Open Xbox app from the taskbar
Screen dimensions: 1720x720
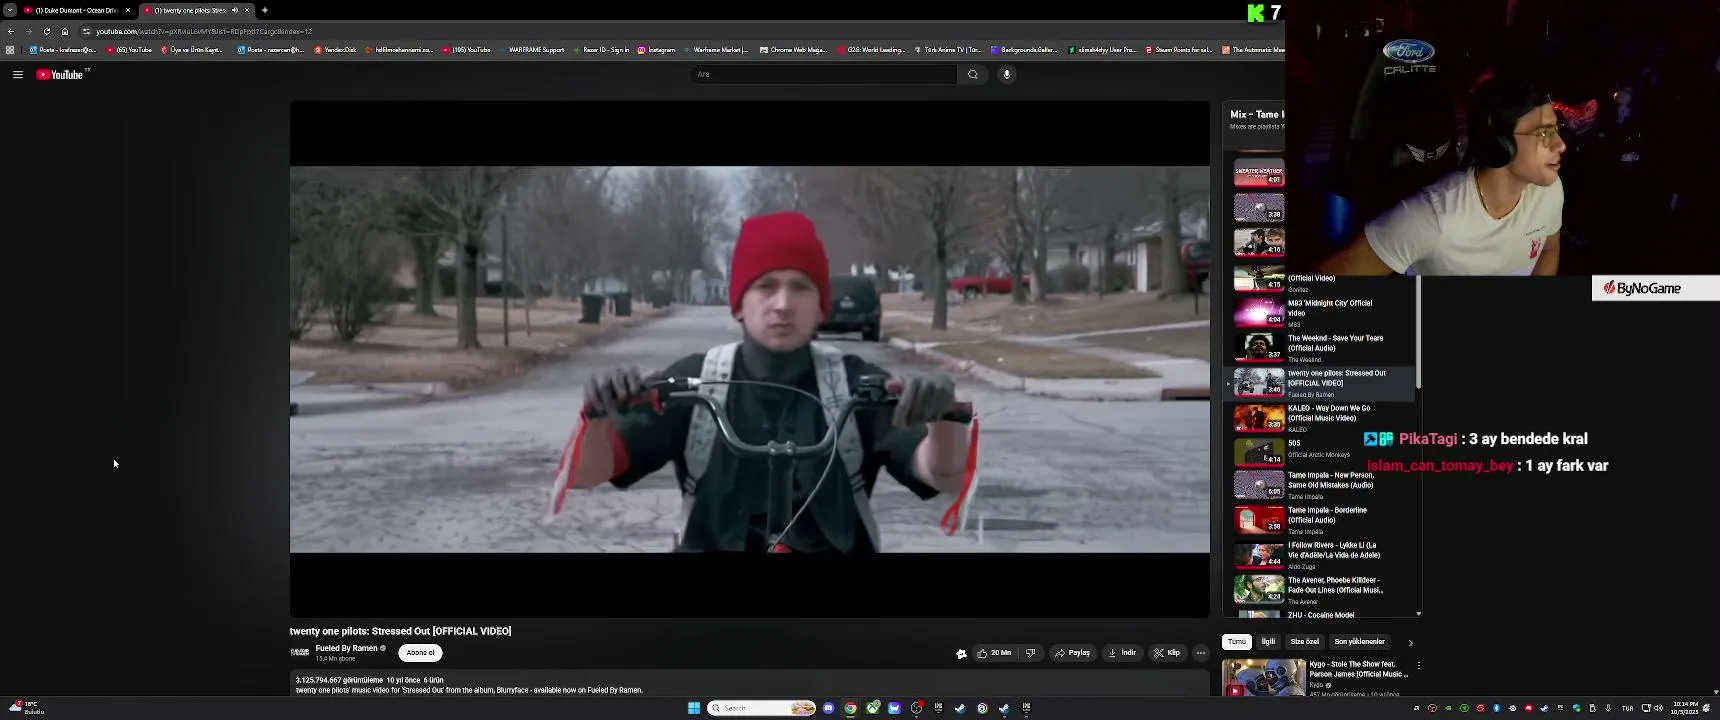(x=873, y=708)
